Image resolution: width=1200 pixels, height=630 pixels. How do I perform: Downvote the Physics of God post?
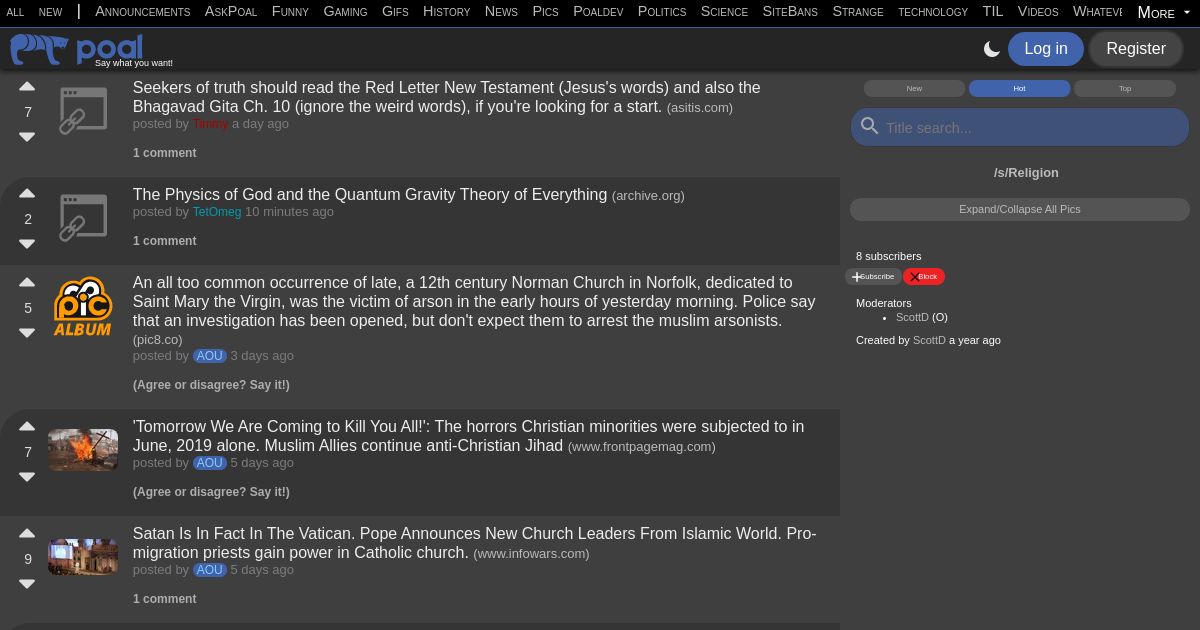coord(27,243)
